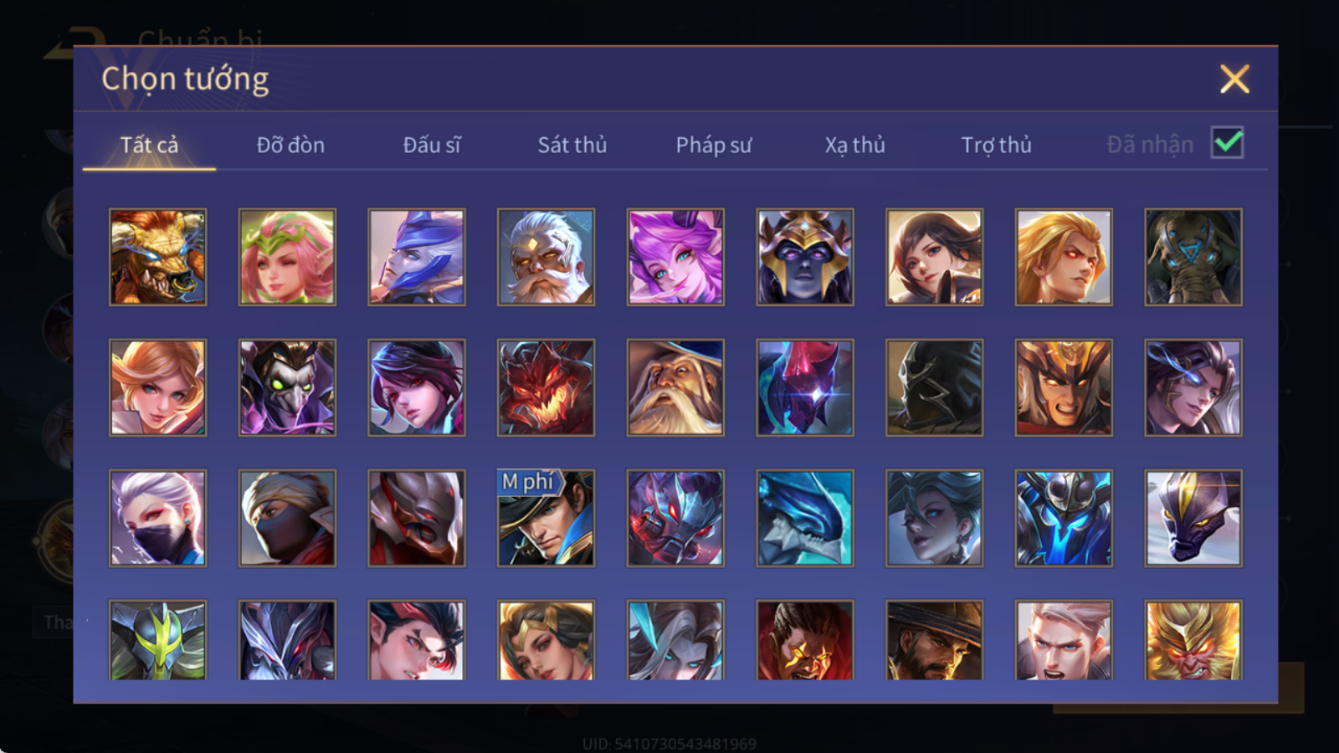This screenshot has height=753, width=1339.
Task: Filter heroes by Sát thủ
Action: (572, 145)
